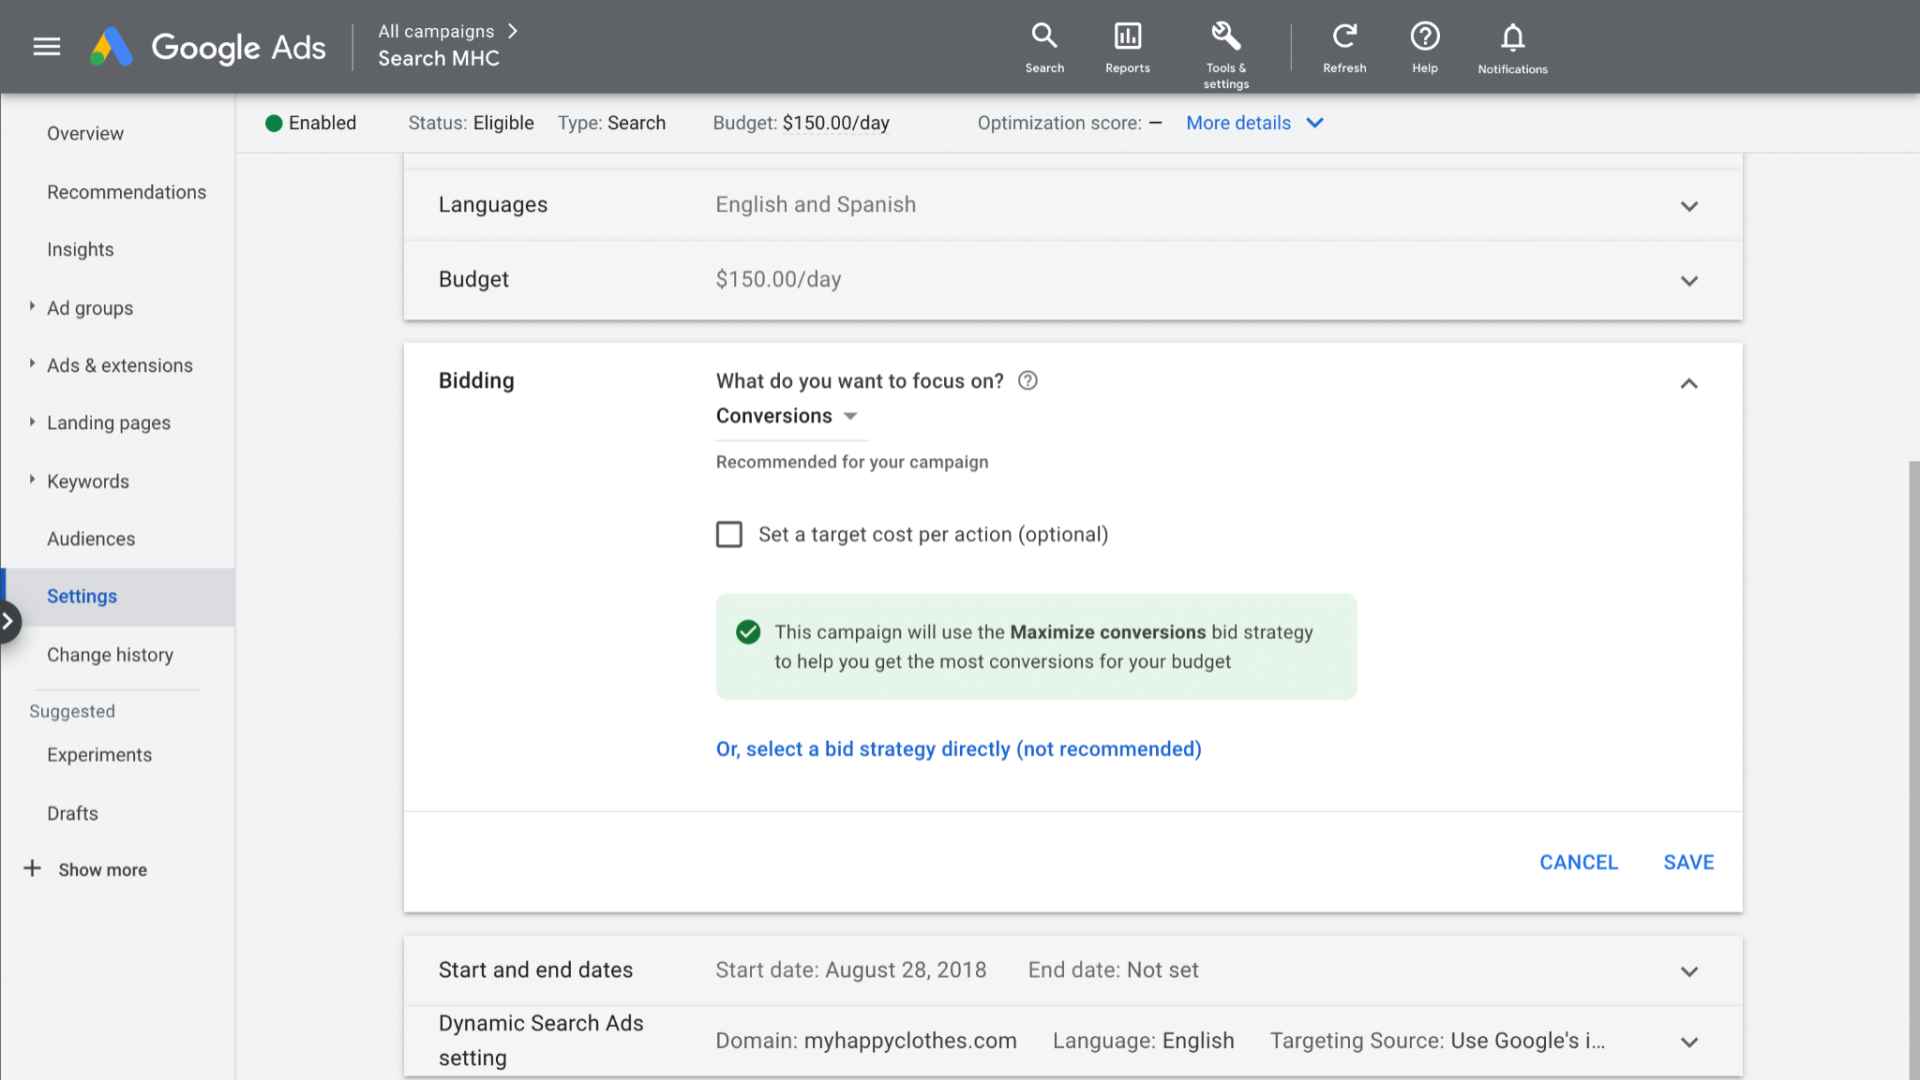Viewport: 1920px width, 1080px height.
Task: Open Audiences in sidebar
Action: coord(91,539)
